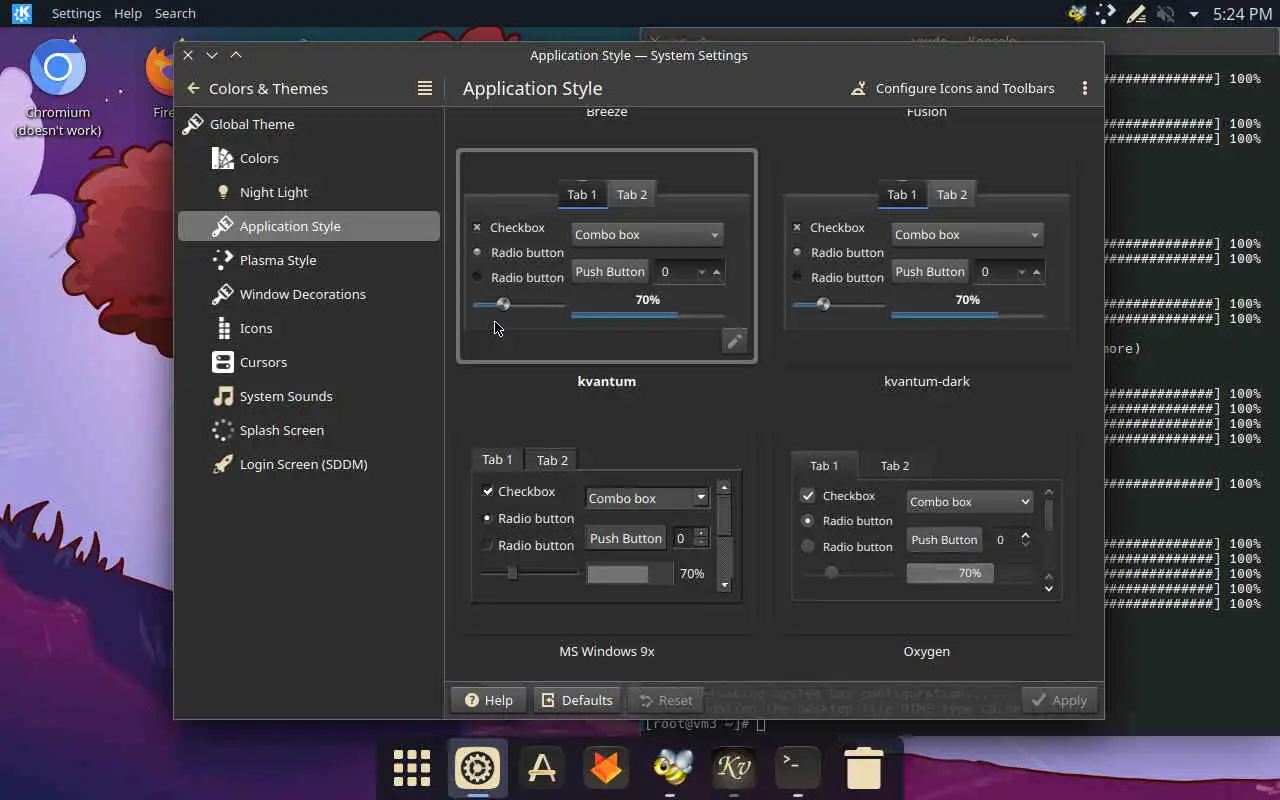
Task: Click the 70% progress bar in Oxygen preview
Action: coord(969,573)
